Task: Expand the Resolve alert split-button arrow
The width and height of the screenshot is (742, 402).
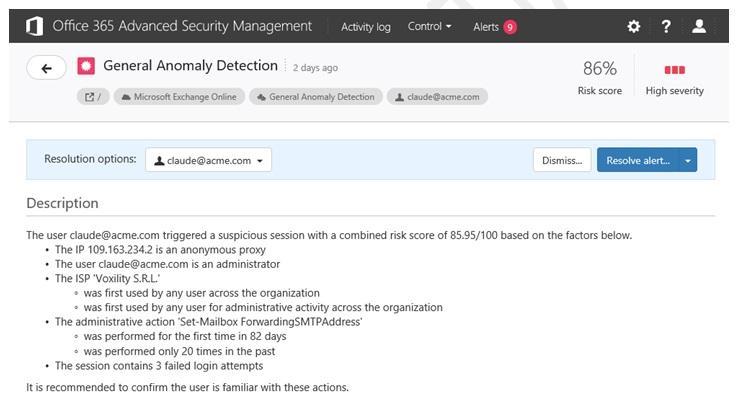Action: point(686,160)
